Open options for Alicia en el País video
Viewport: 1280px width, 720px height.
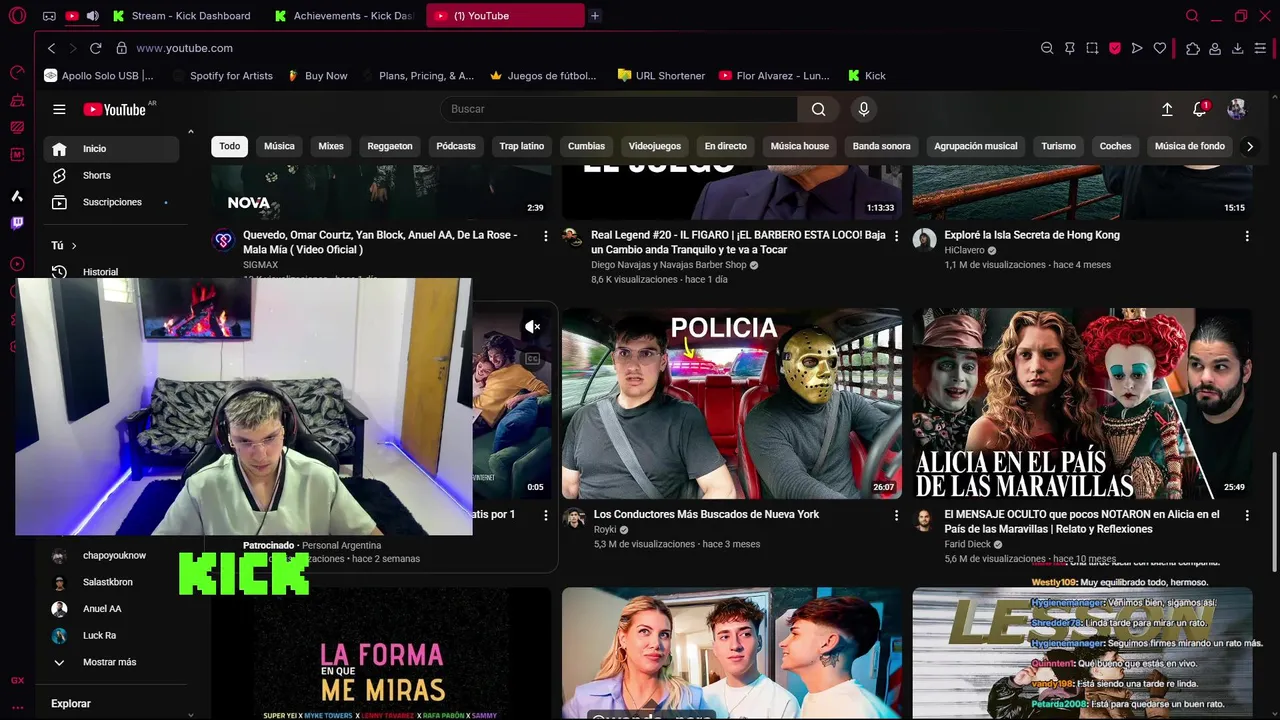pos(1247,515)
